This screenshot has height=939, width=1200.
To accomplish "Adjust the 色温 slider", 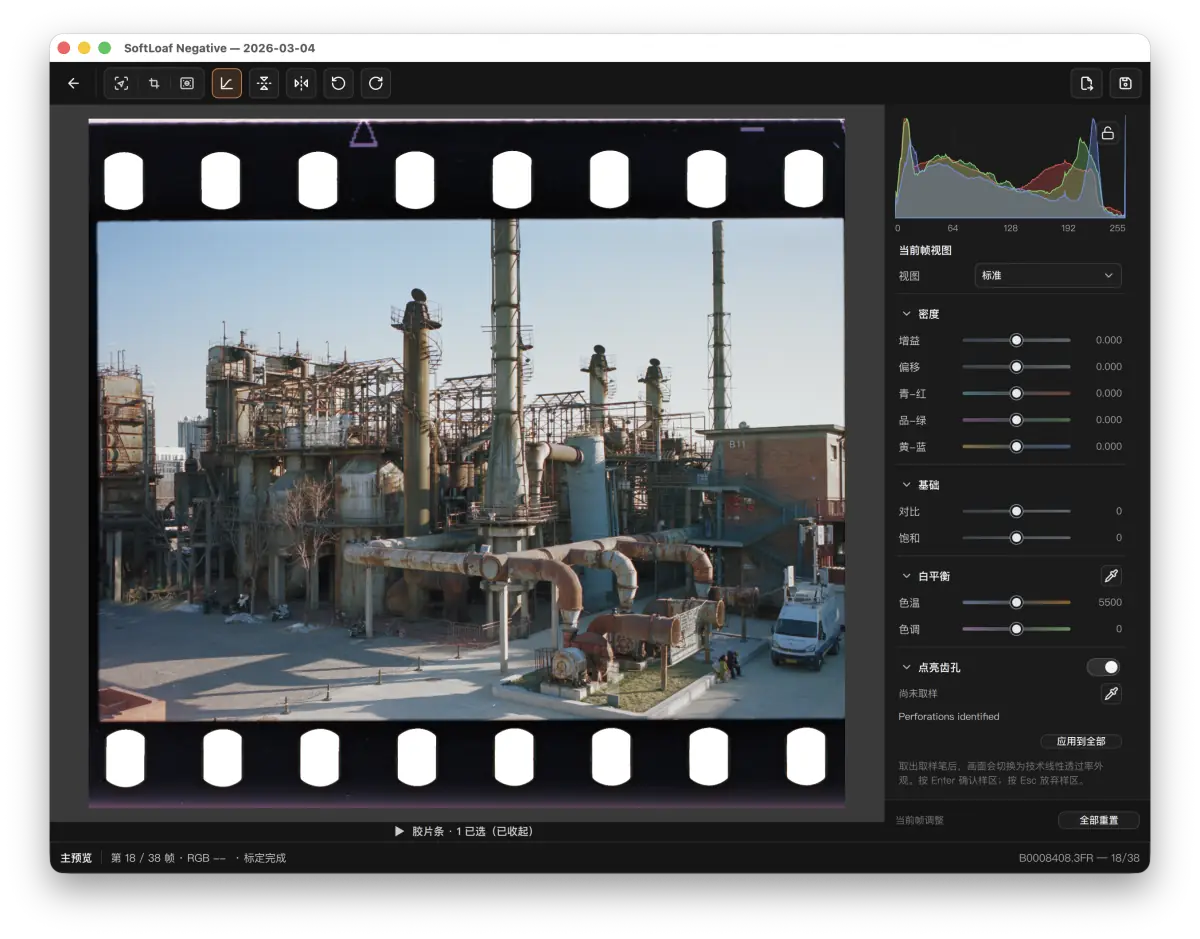I will pyautogui.click(x=1016, y=602).
